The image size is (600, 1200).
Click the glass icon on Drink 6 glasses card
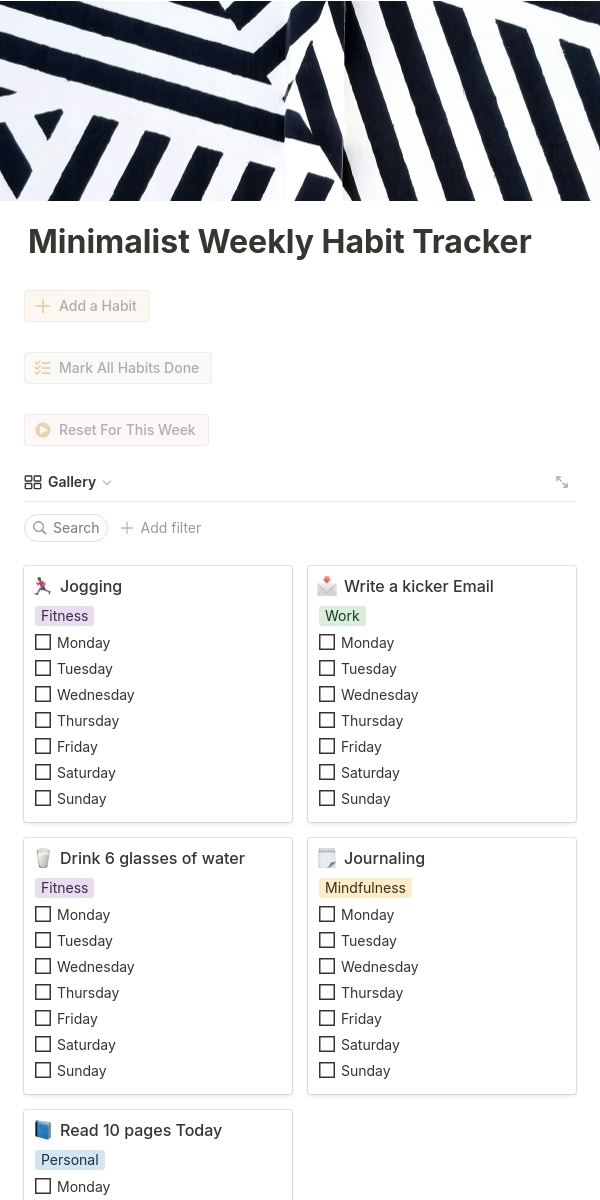coord(42,859)
